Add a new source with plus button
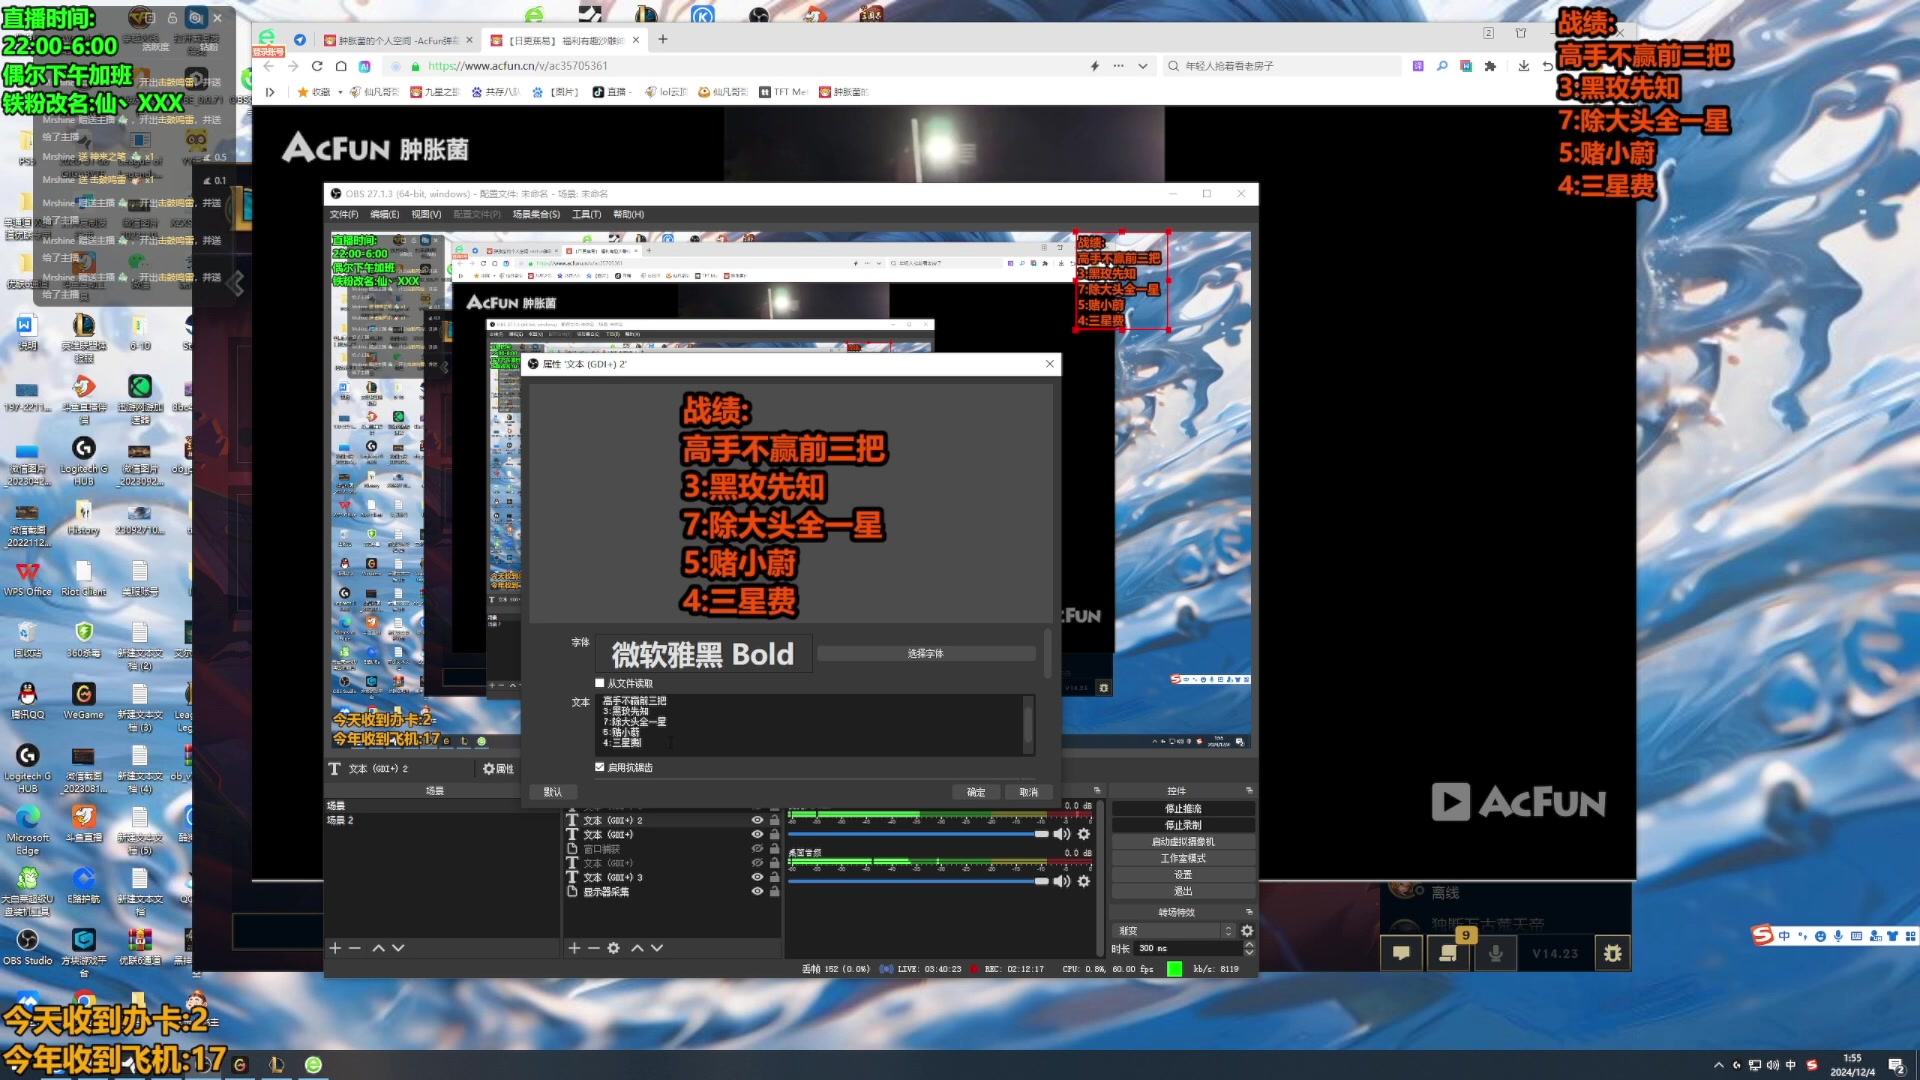The width and height of the screenshot is (1920, 1080). point(574,948)
